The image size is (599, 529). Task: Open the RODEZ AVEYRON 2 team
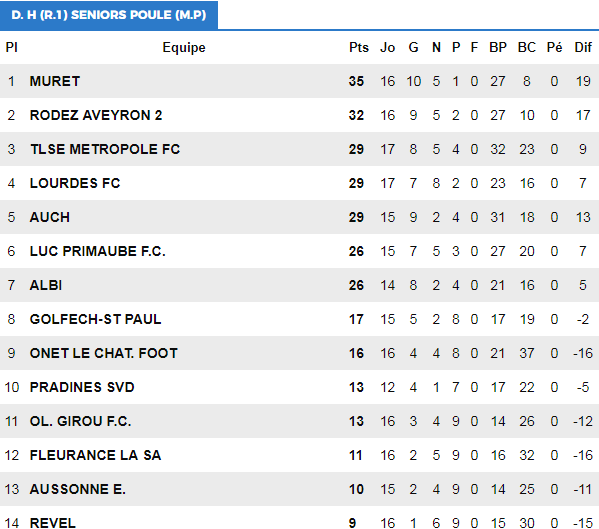click(x=96, y=115)
